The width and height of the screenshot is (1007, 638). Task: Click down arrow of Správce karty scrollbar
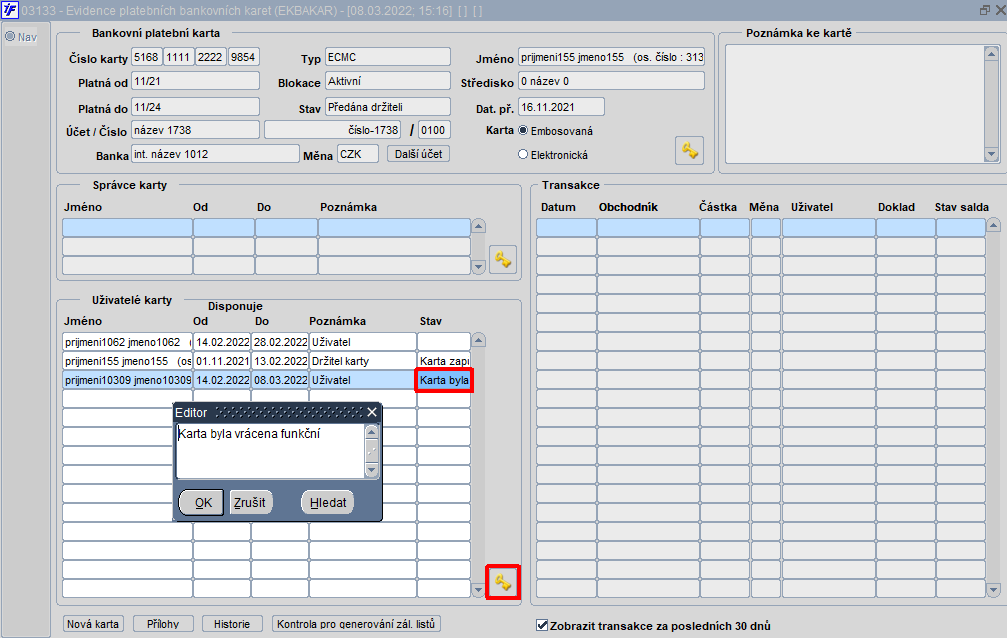(478, 267)
